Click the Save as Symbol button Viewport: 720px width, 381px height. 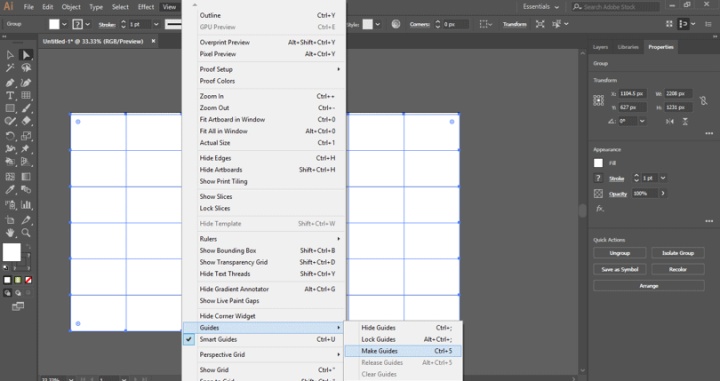[619, 269]
